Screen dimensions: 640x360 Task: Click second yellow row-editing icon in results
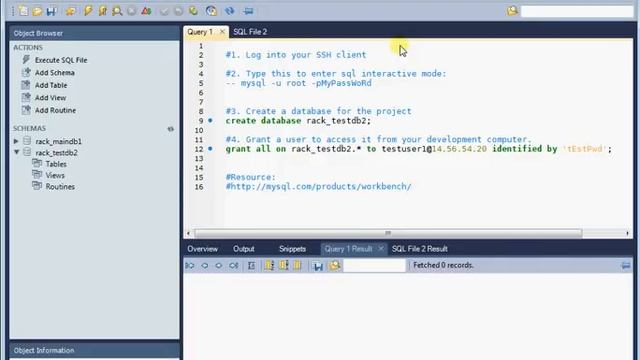[x=284, y=265]
